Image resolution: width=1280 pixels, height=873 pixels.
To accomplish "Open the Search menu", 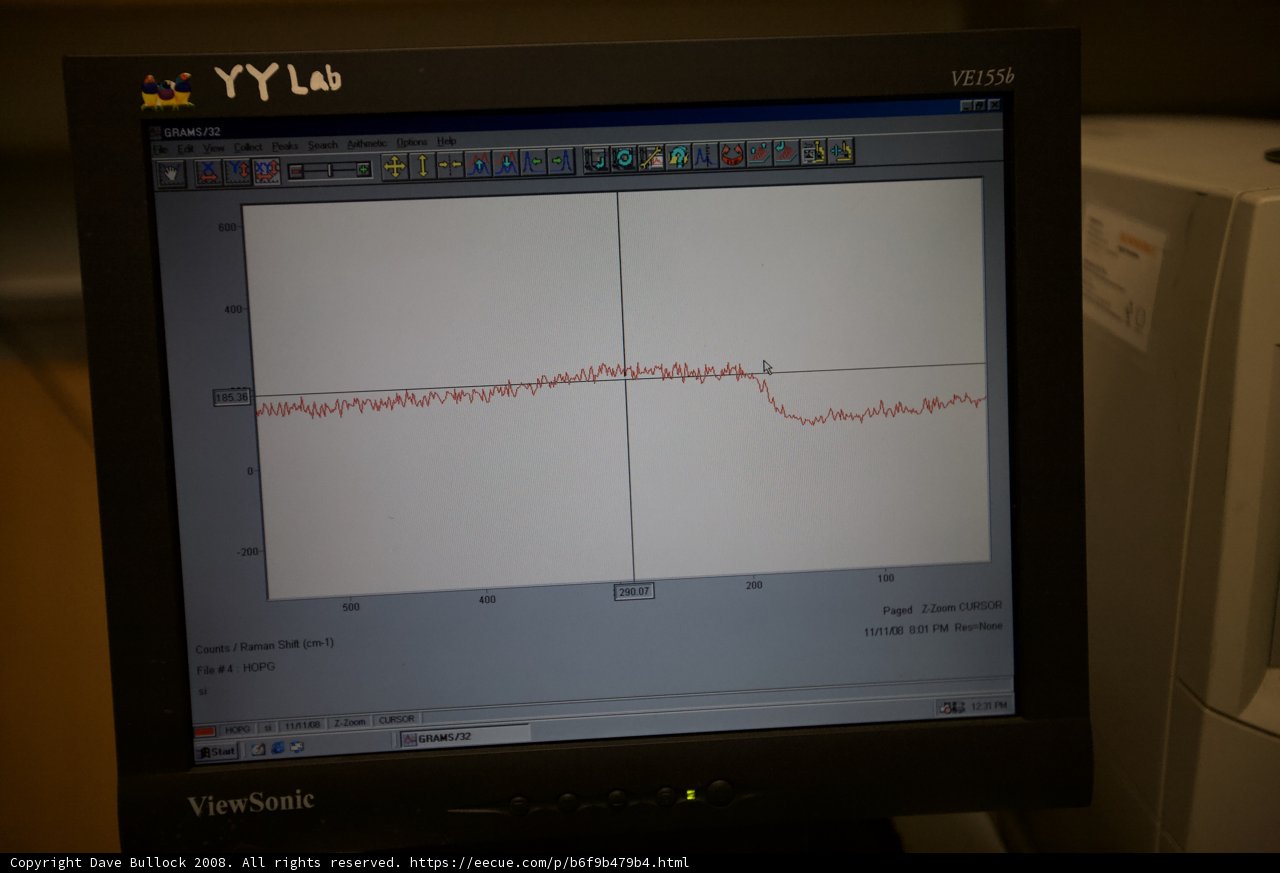I will [322, 145].
